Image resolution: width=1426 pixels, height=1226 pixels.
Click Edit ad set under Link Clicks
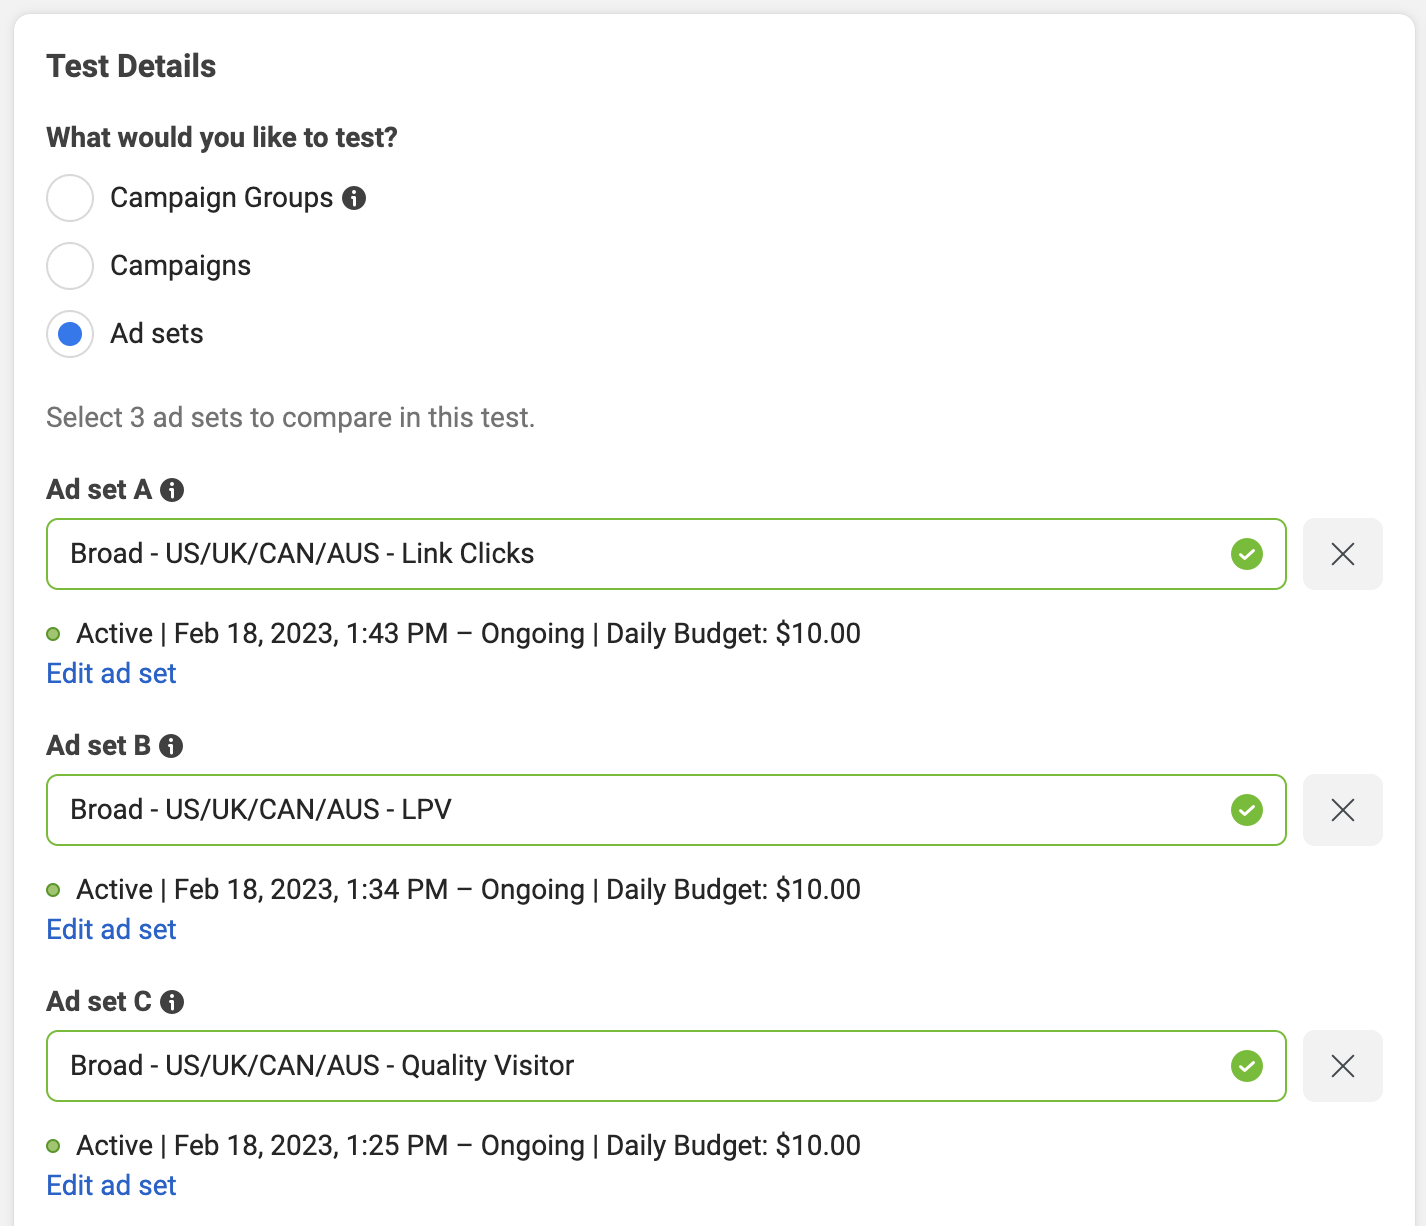(x=111, y=674)
